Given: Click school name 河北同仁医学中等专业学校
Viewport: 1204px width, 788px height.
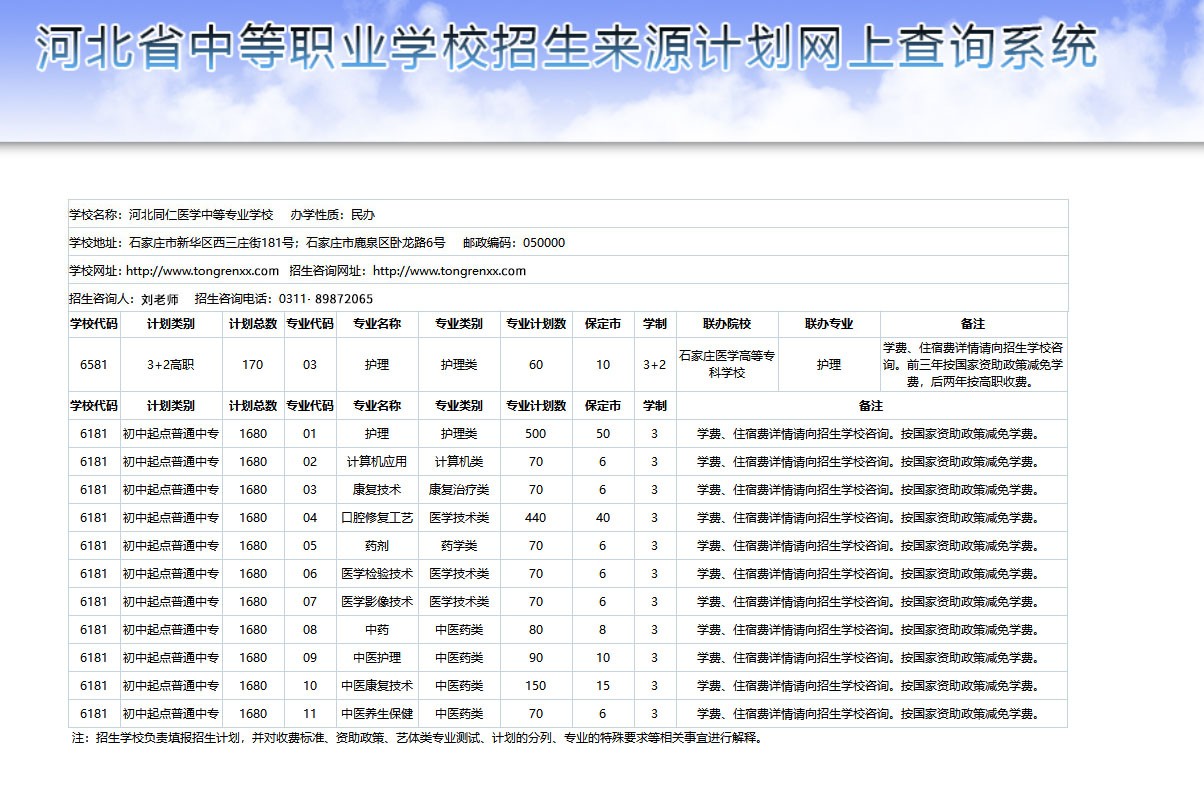Looking at the screenshot, I should (x=201, y=215).
